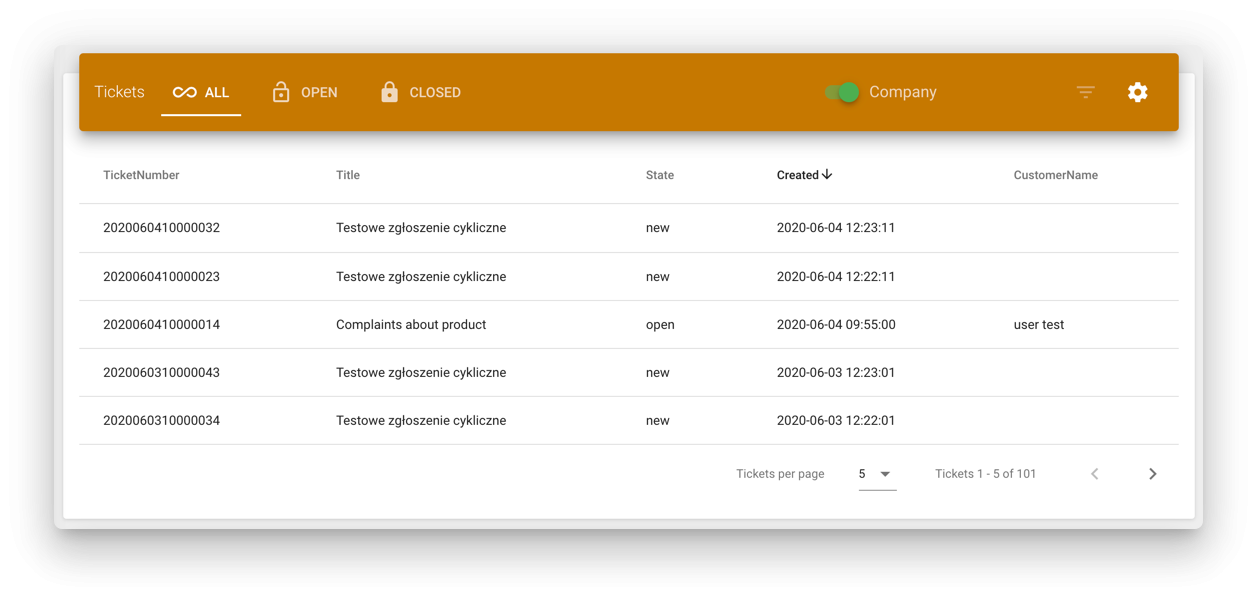Click new state of ticket 2020060410000023
This screenshot has height=594, width=1257.
click(x=657, y=277)
